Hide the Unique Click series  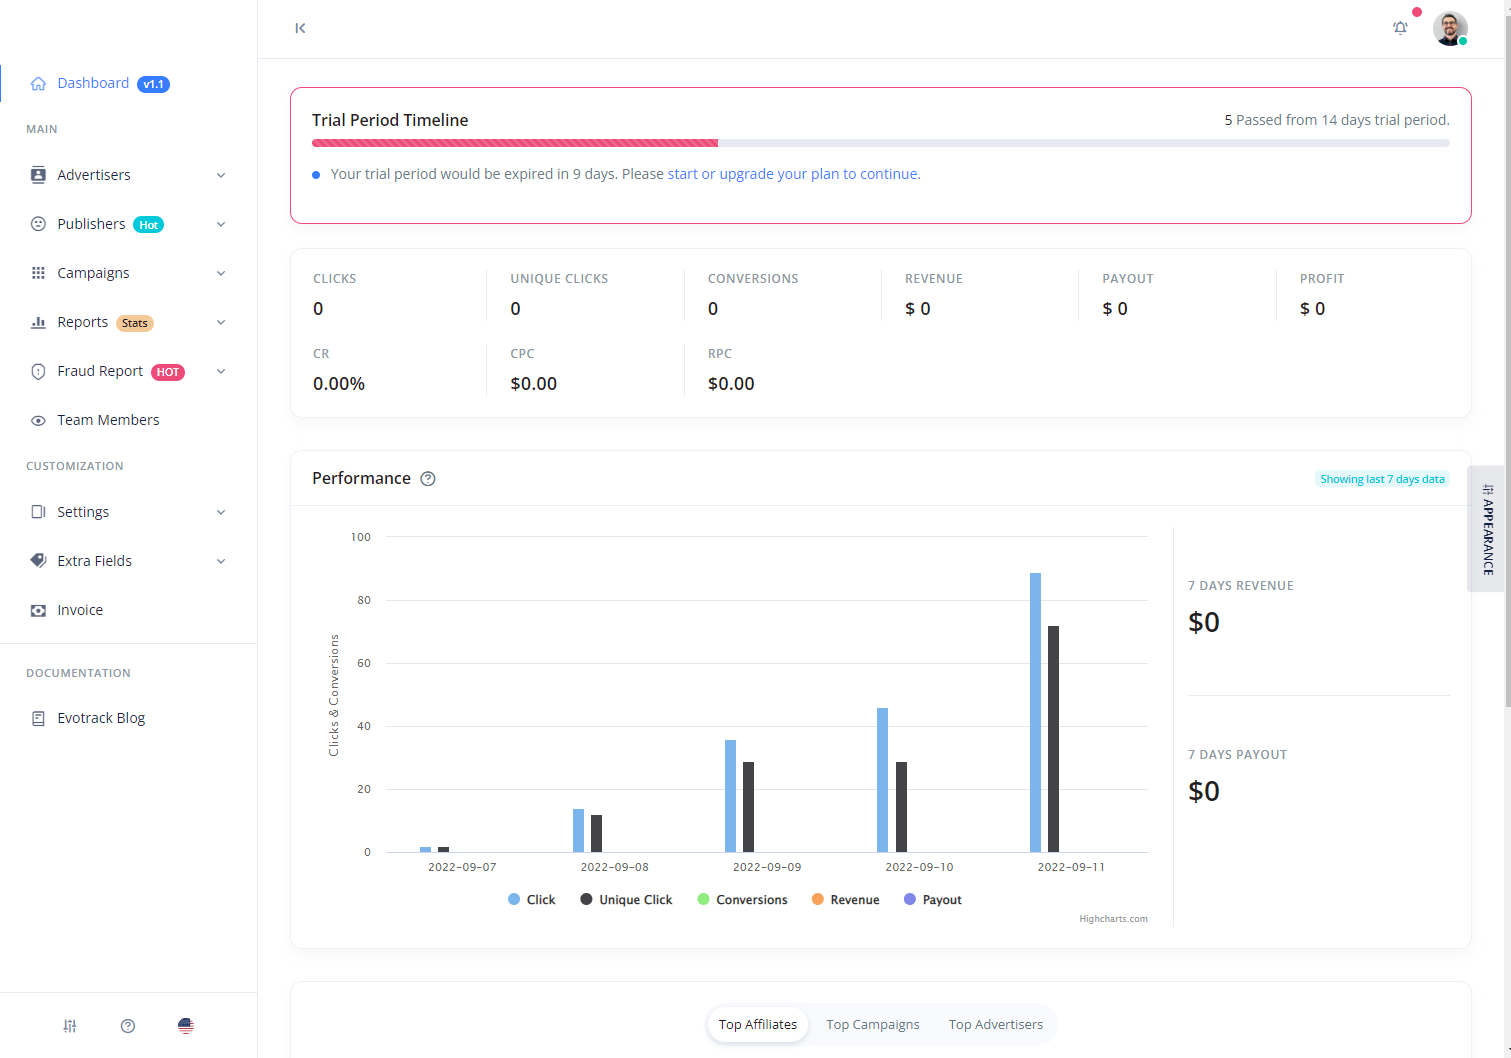tap(626, 899)
